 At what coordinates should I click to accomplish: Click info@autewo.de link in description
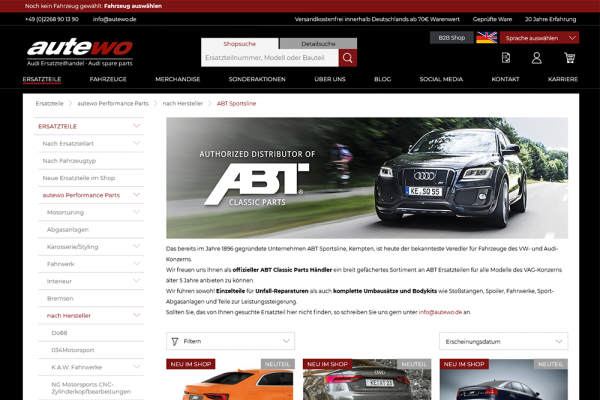[440, 312]
